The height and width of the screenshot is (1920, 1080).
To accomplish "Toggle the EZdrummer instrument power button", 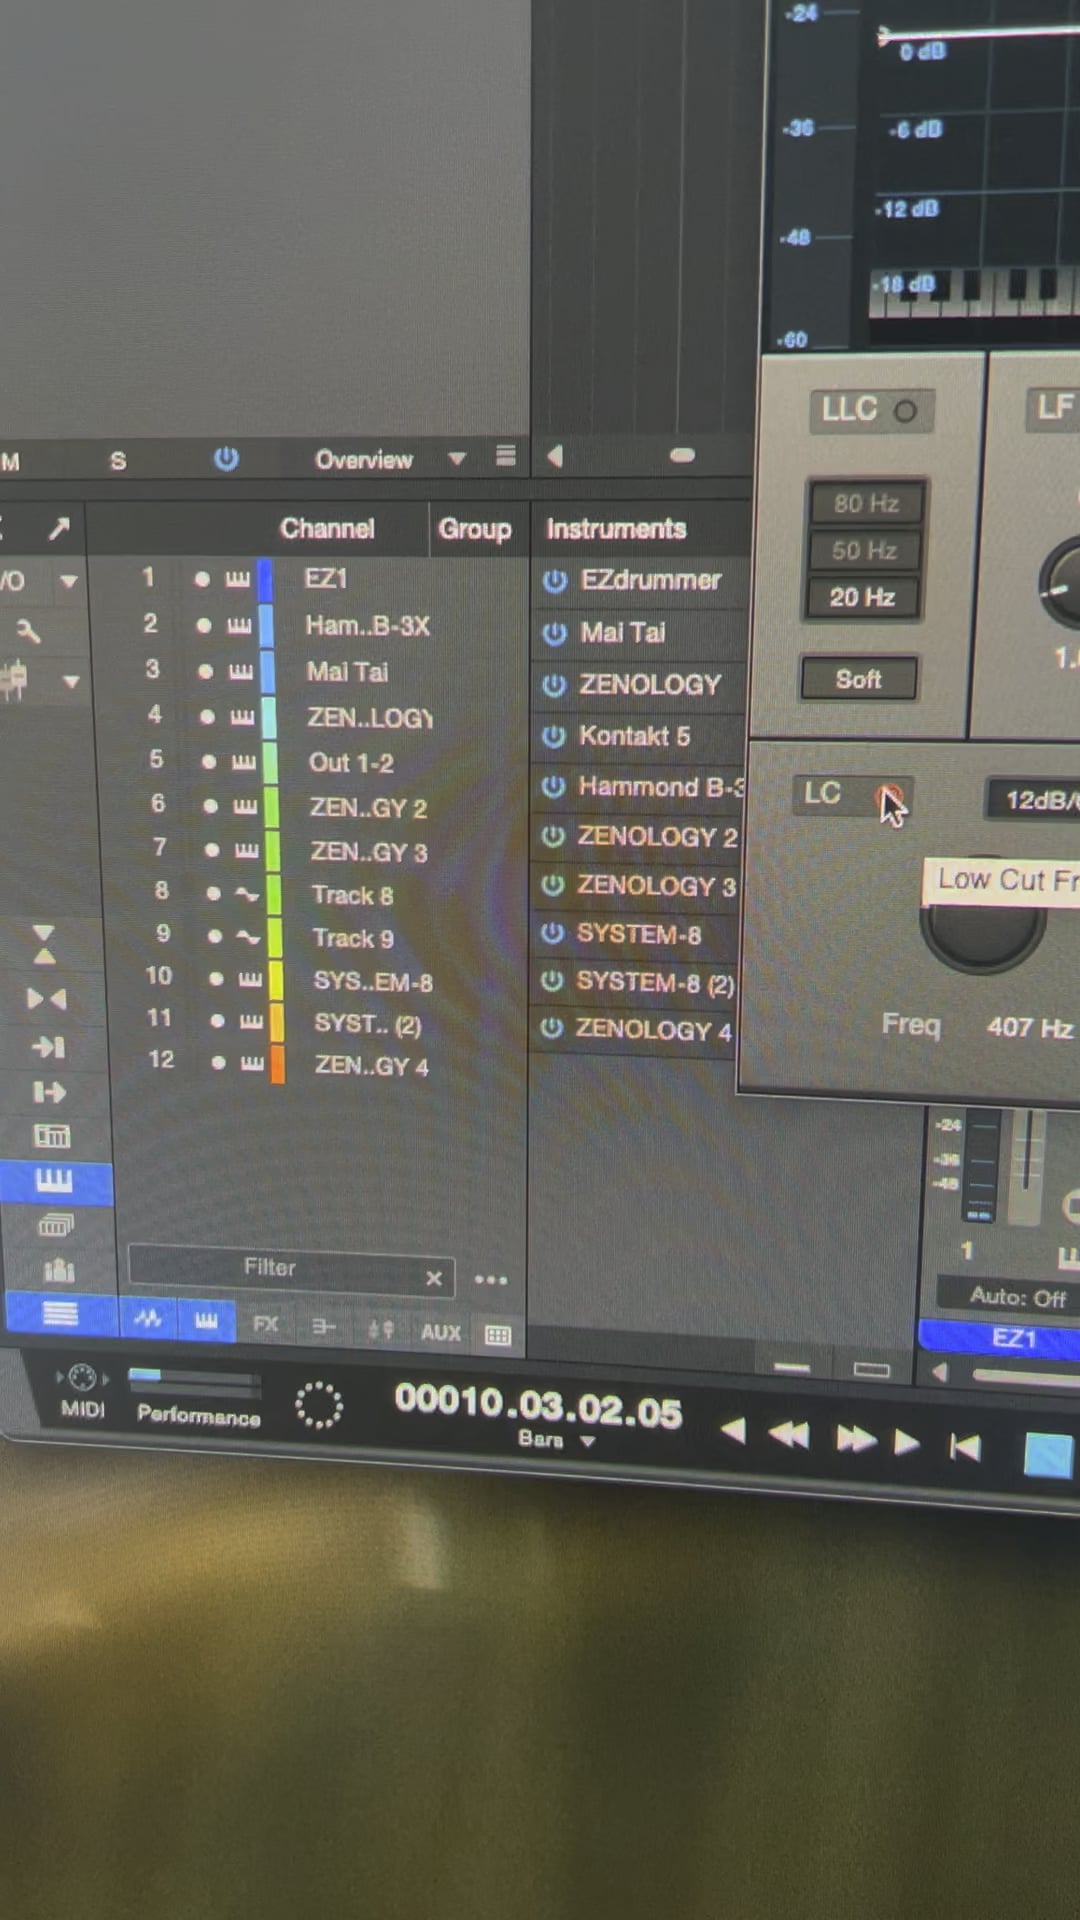I will pos(555,581).
